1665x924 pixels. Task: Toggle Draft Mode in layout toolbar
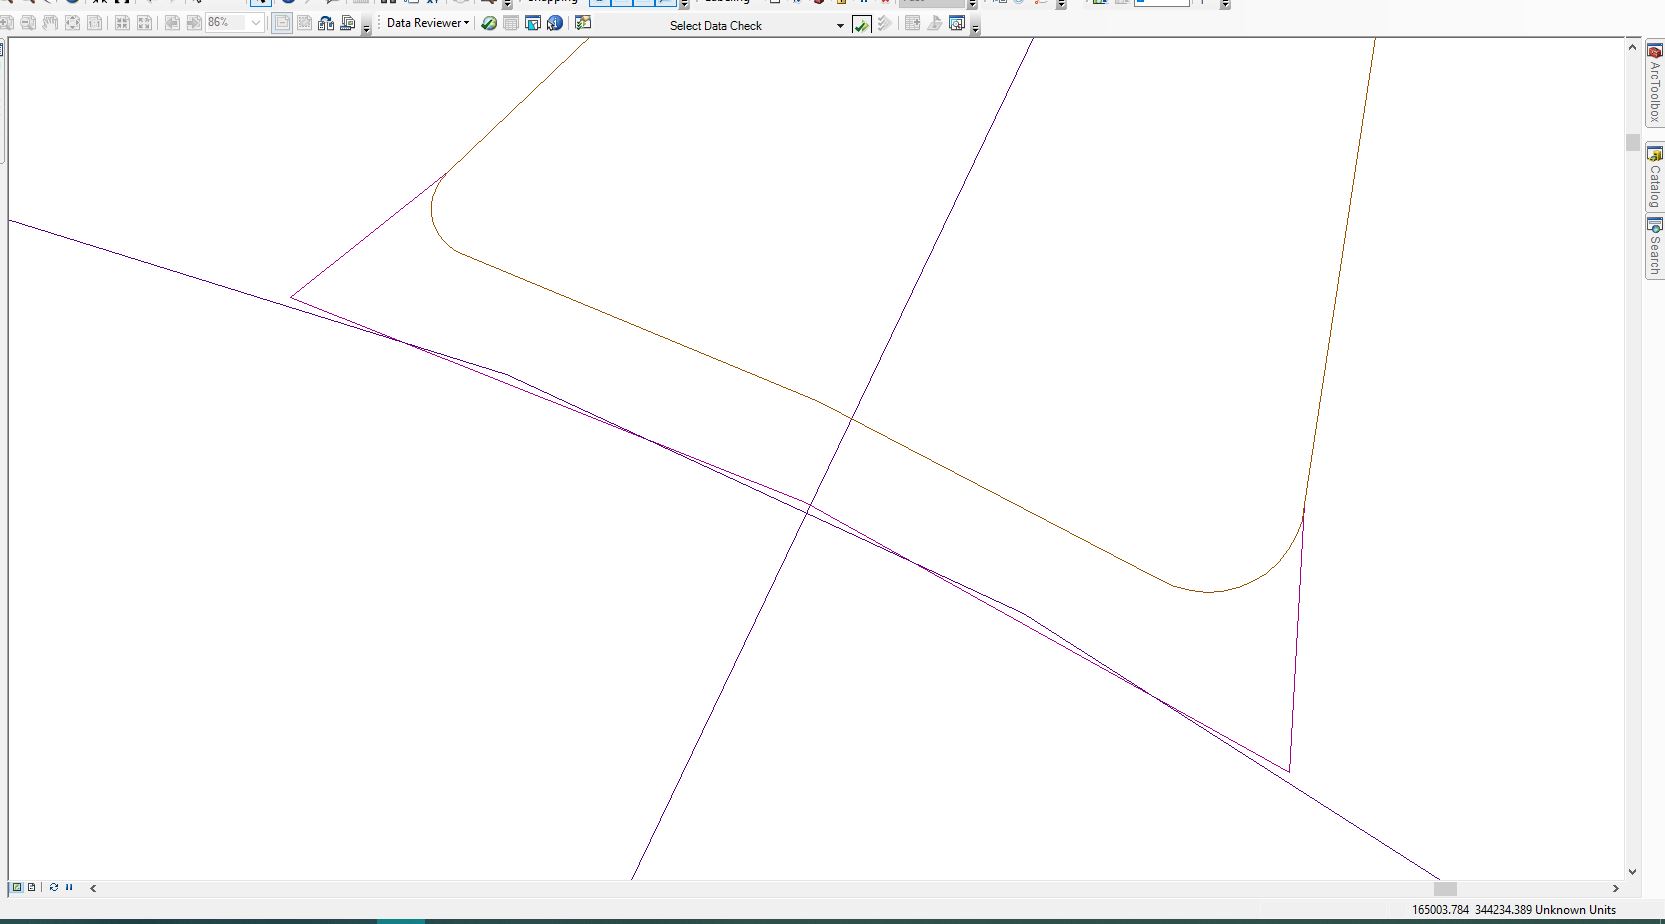[282, 22]
